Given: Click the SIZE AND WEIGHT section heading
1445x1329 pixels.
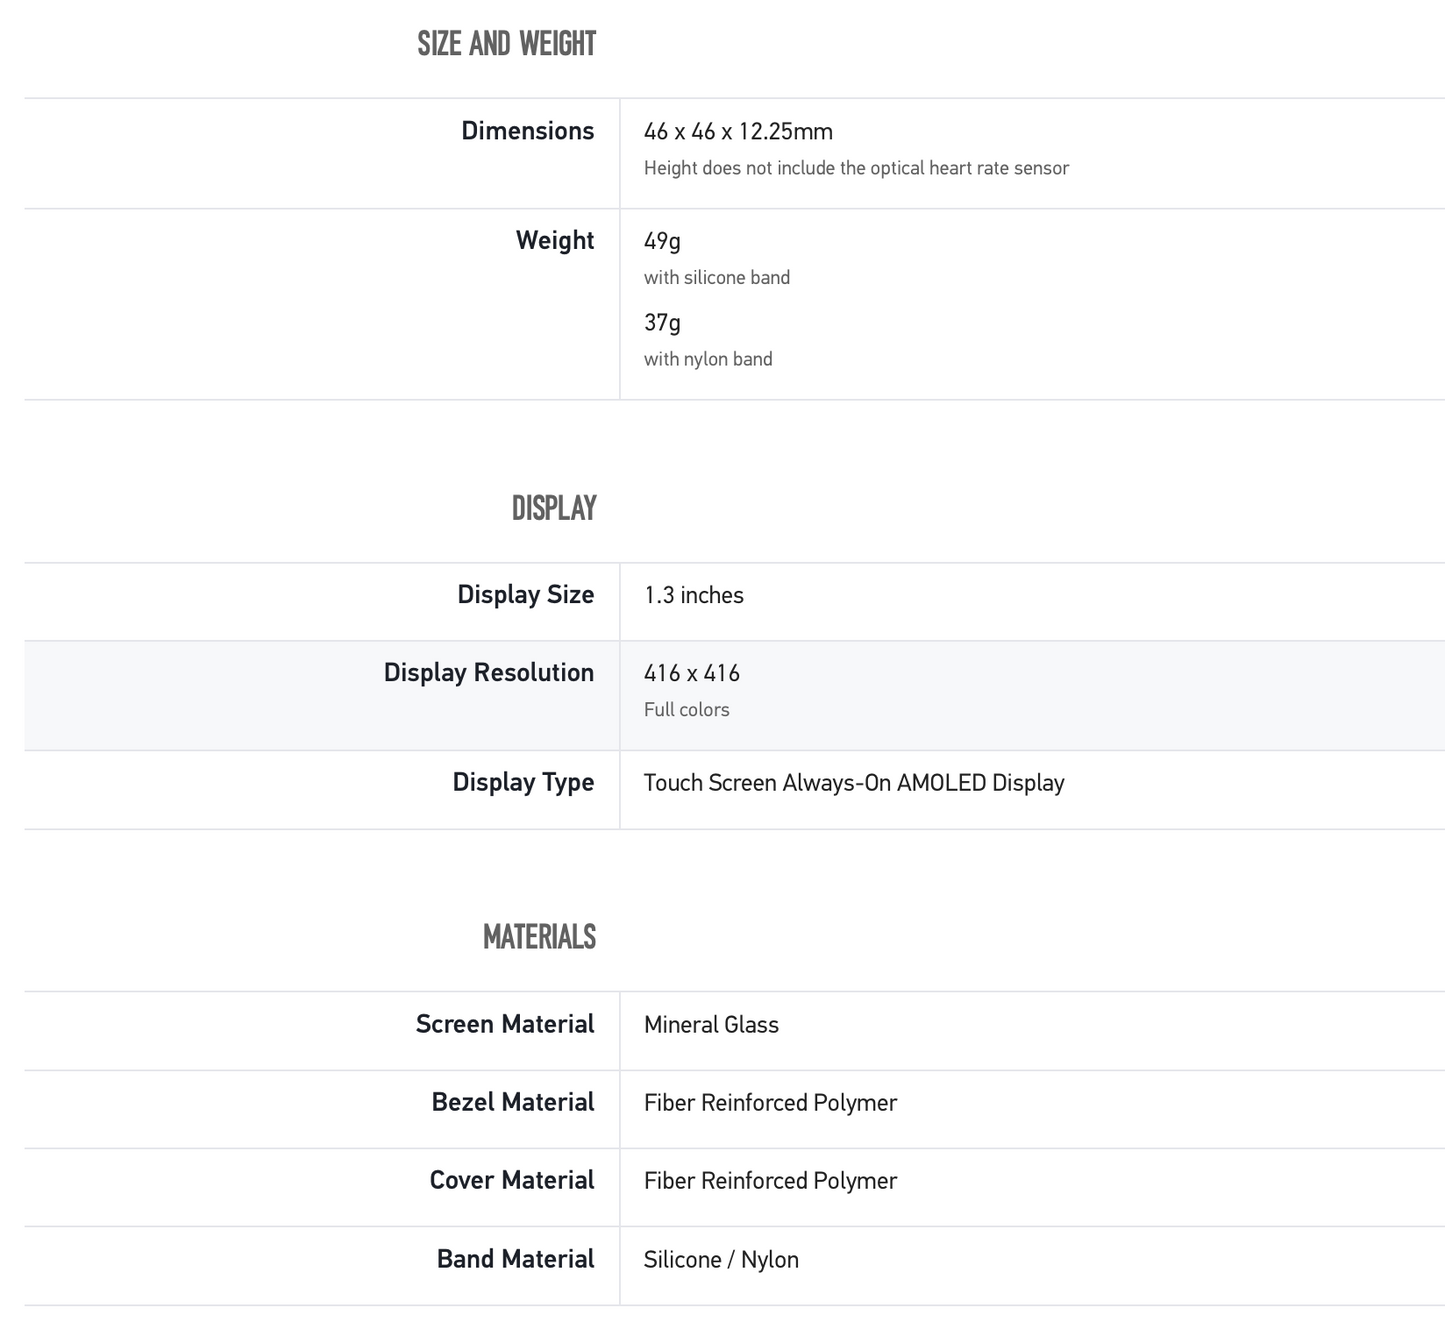Looking at the screenshot, I should (x=506, y=44).
